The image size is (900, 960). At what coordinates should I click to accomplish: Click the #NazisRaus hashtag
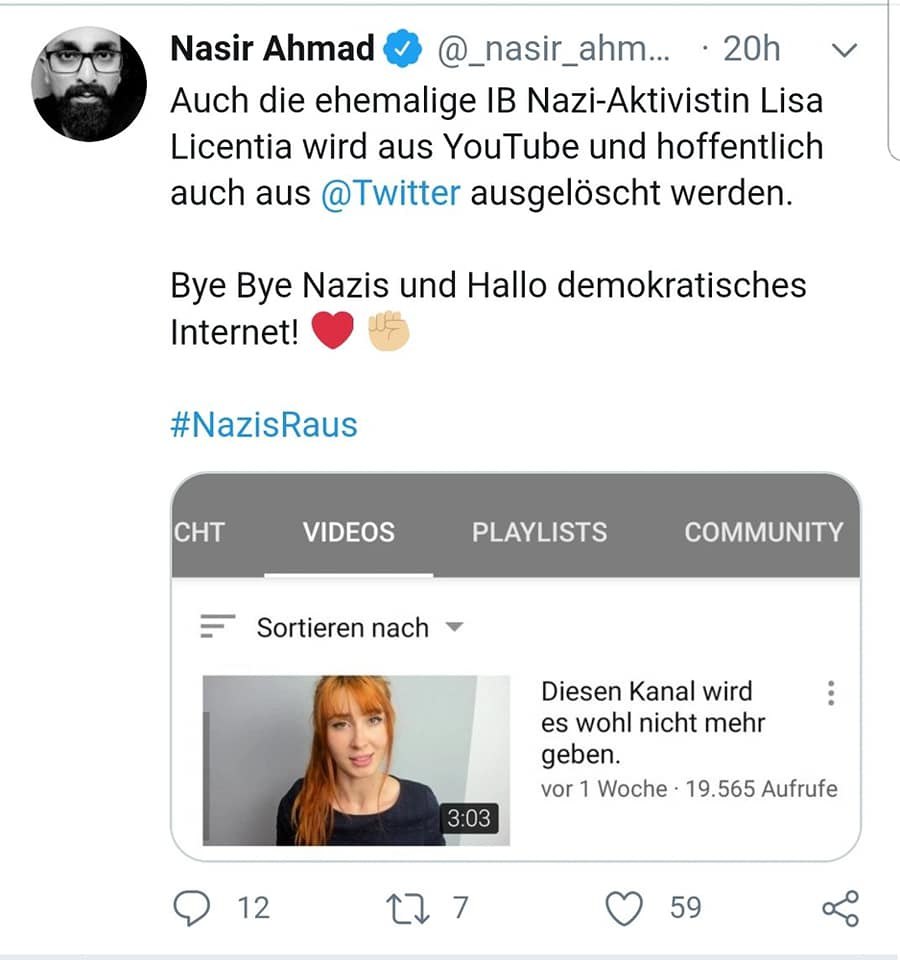coord(264,424)
